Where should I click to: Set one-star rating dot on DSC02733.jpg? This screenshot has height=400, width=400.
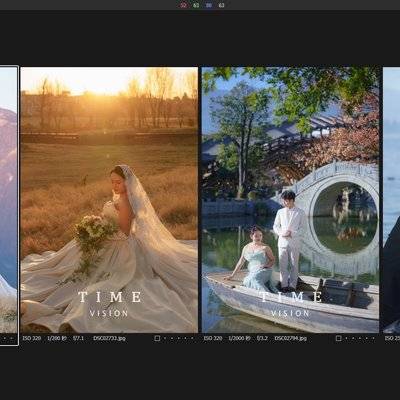click(165, 338)
